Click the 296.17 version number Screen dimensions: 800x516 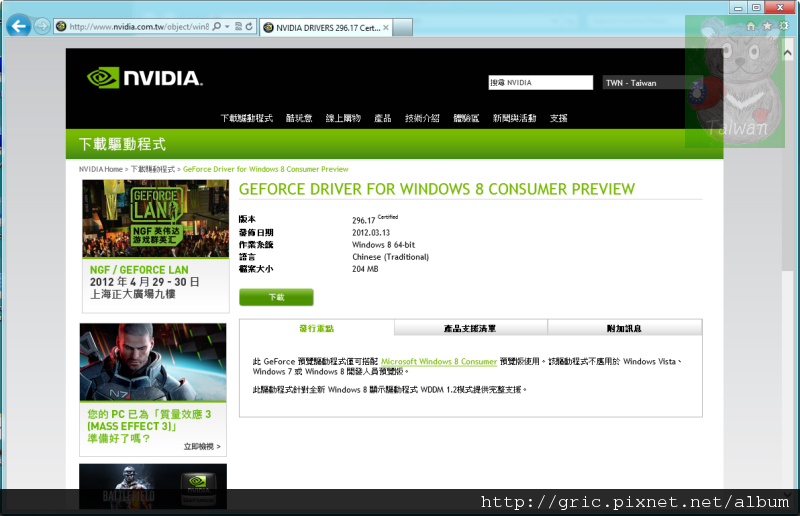(363, 220)
